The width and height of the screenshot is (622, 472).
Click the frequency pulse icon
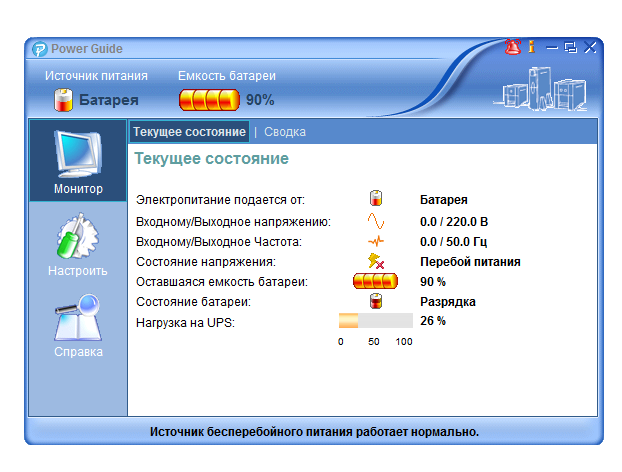(x=376, y=241)
